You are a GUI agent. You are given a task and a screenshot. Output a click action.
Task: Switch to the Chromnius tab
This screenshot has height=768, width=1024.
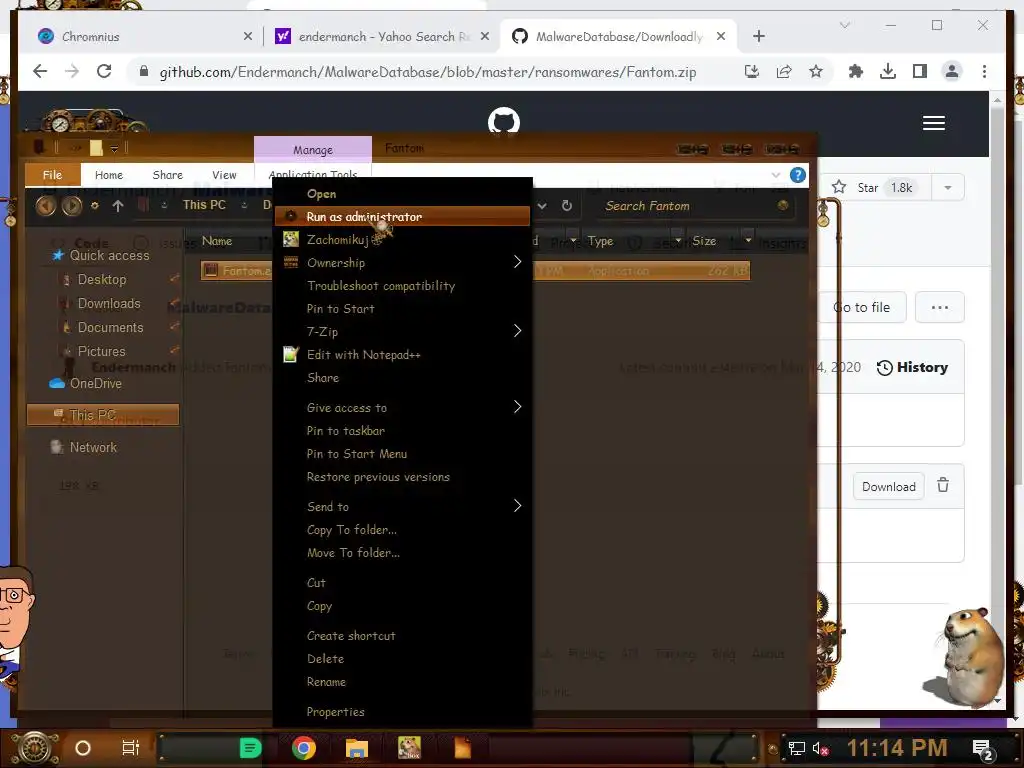click(x=144, y=37)
